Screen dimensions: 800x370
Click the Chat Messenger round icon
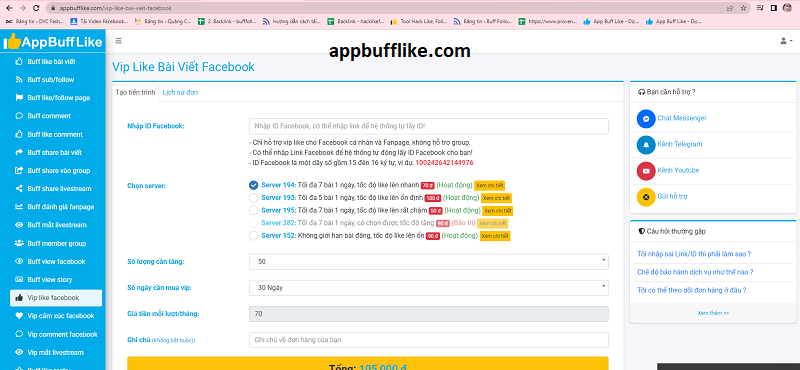pyautogui.click(x=646, y=118)
